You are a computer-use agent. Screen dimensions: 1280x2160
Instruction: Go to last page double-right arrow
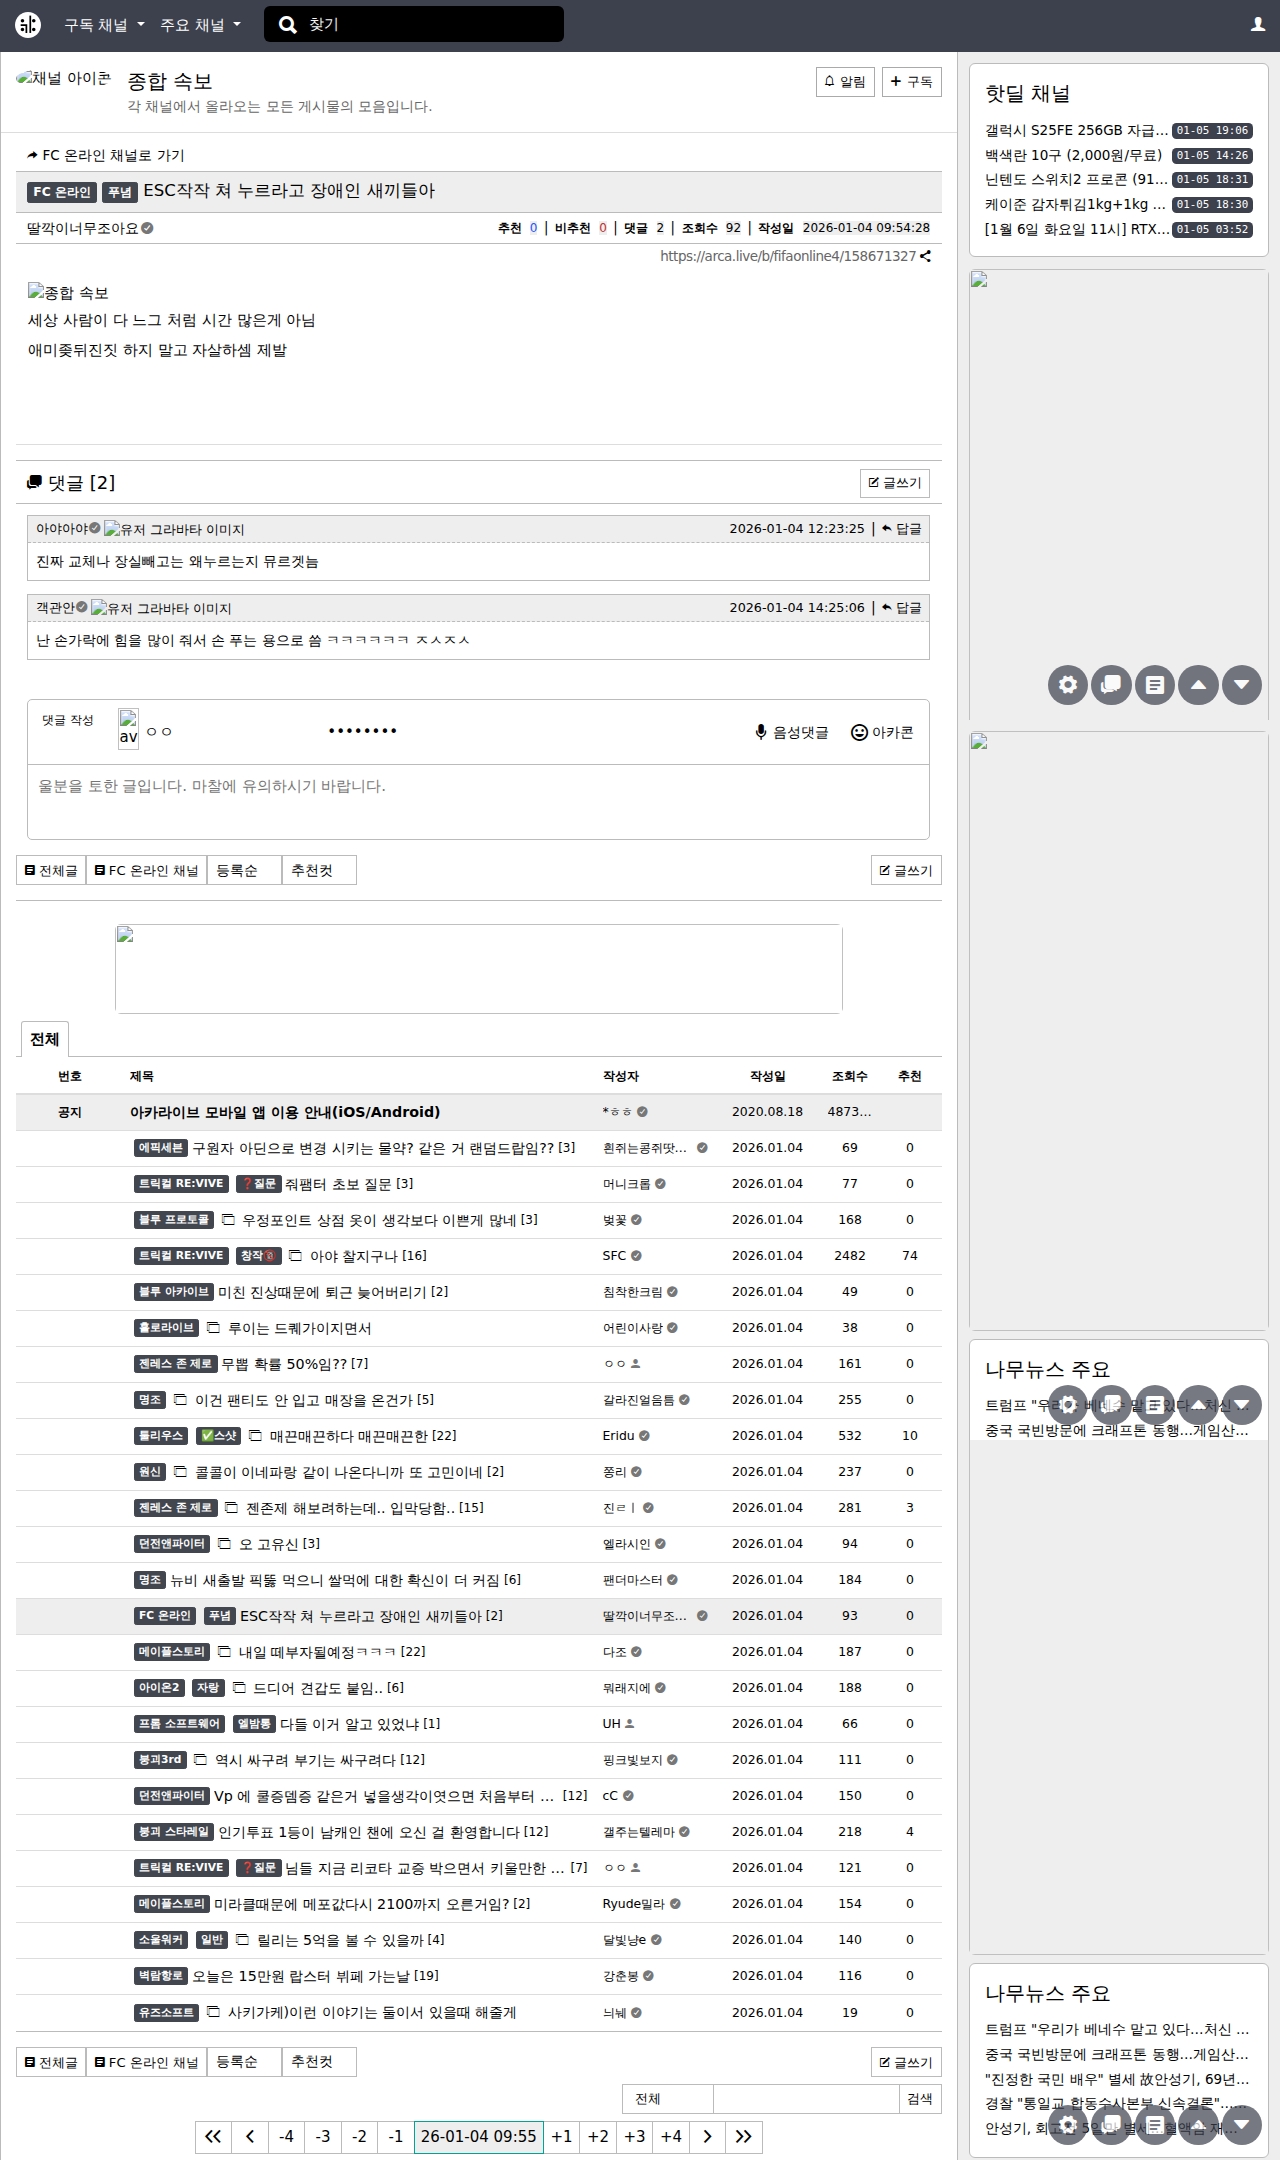[743, 2137]
